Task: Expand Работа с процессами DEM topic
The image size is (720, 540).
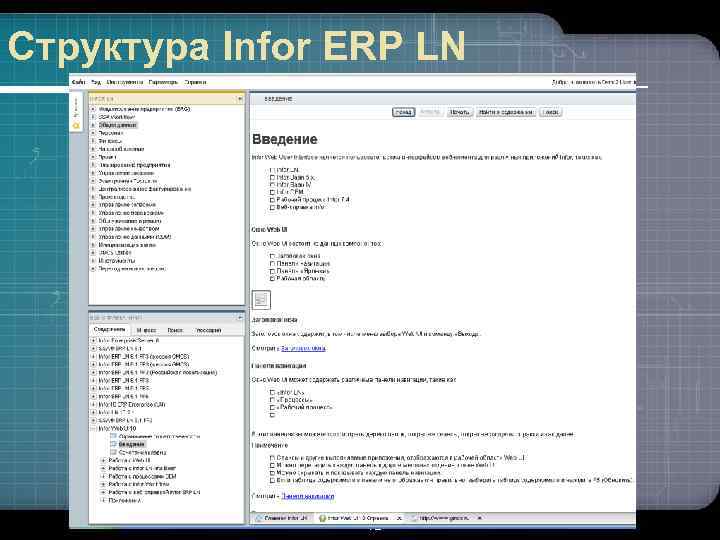Action: (103, 476)
